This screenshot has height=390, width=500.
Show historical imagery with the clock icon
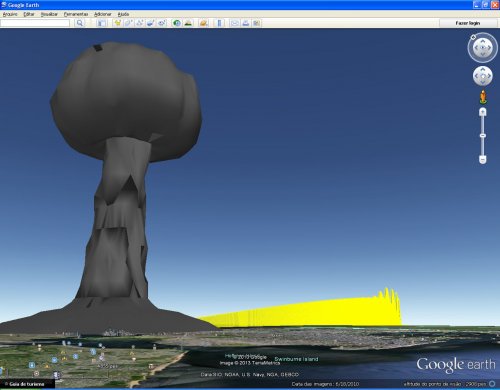[177, 23]
